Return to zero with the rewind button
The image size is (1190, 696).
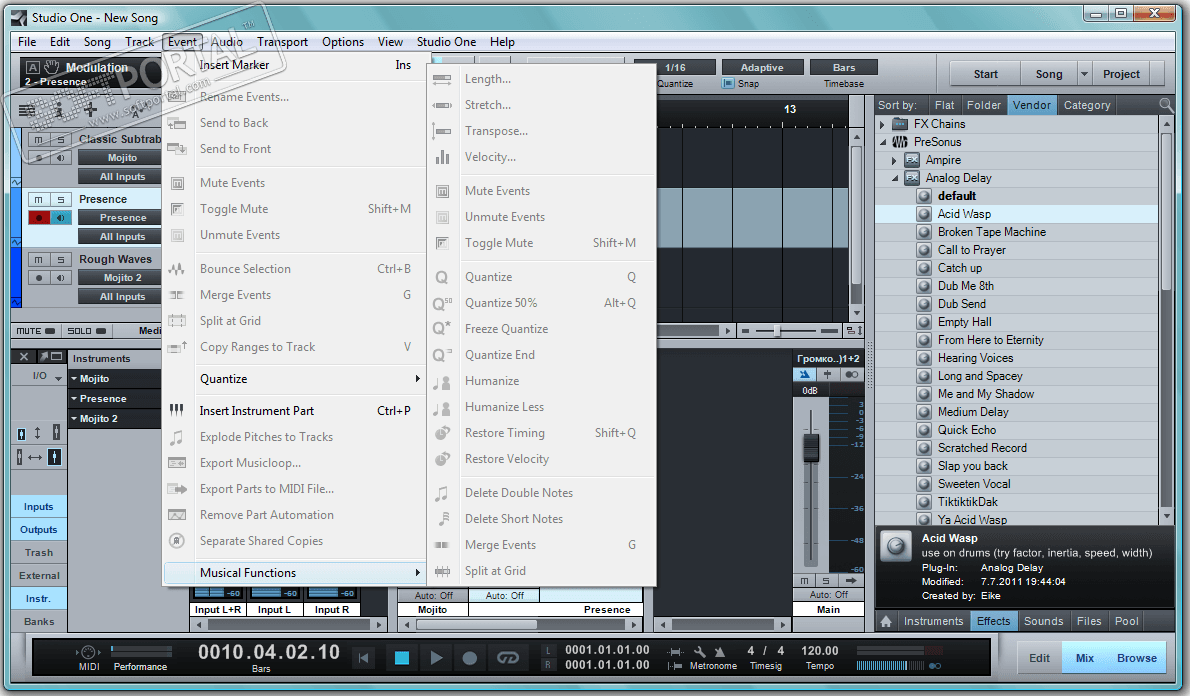364,658
